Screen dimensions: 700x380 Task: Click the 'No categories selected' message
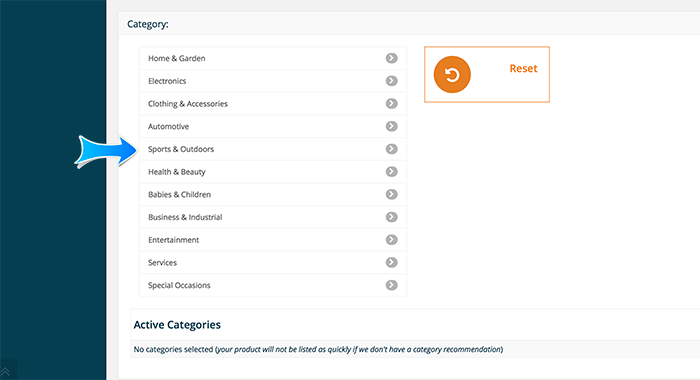pyautogui.click(x=318, y=349)
